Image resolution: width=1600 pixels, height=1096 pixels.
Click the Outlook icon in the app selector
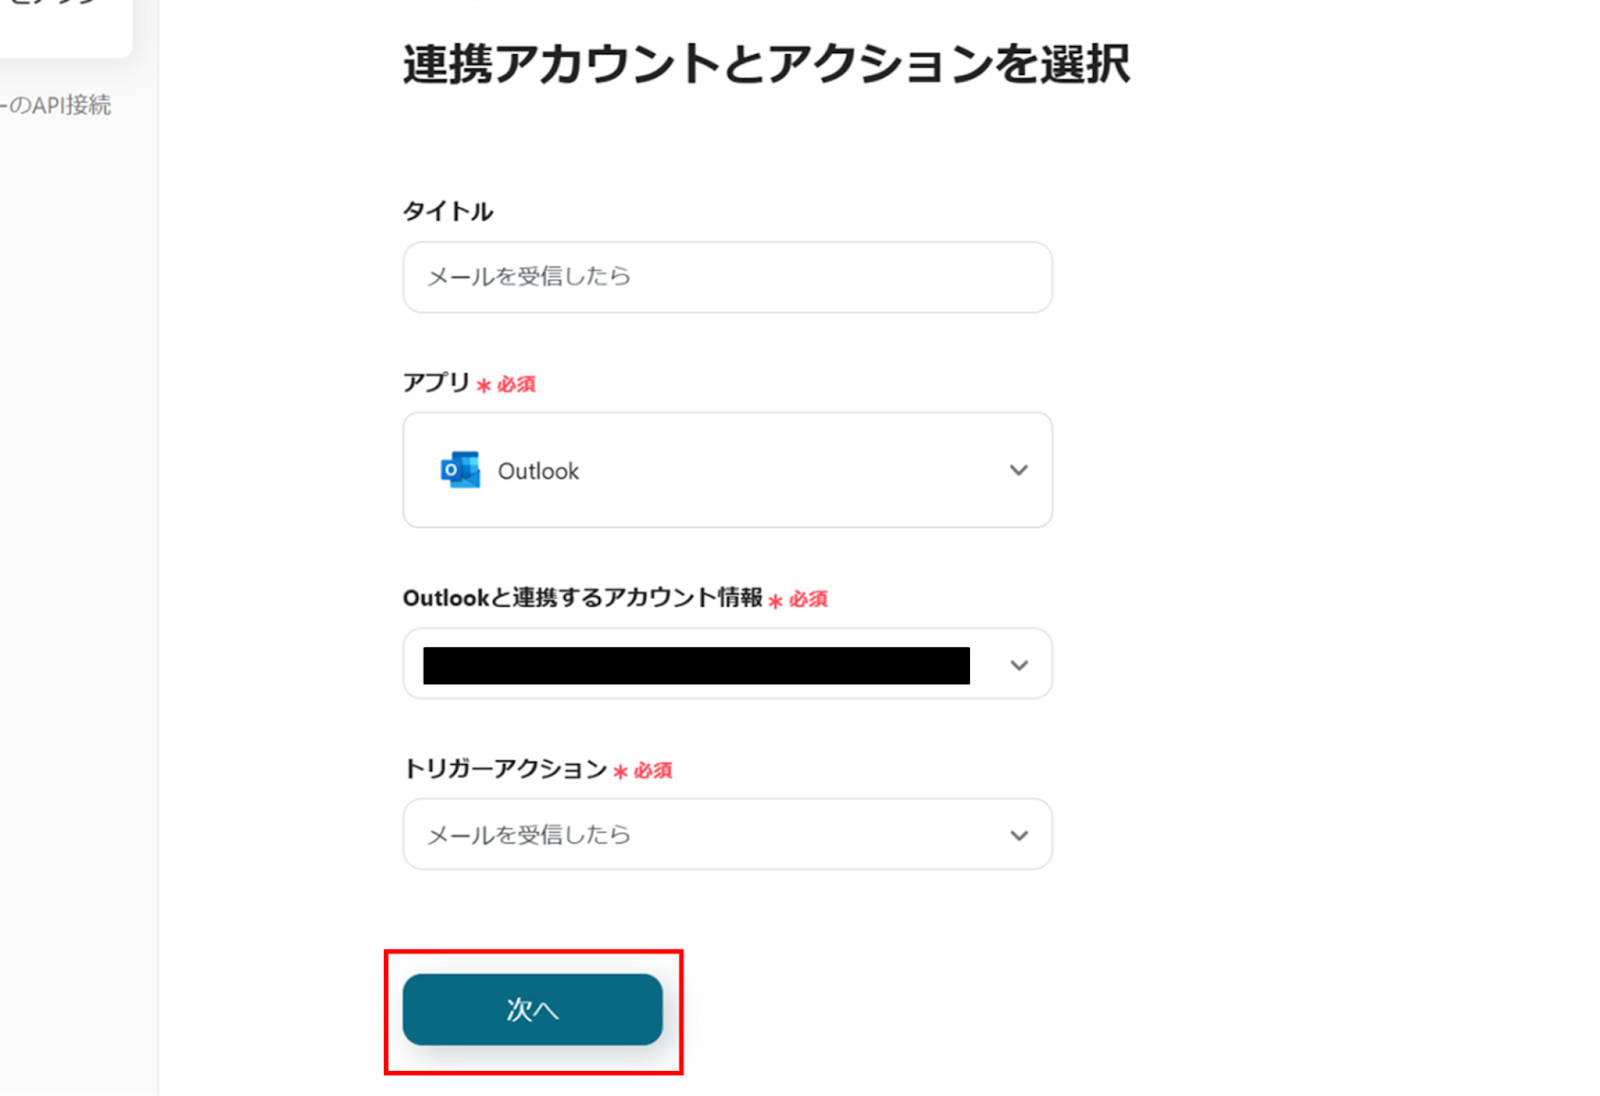coord(460,470)
